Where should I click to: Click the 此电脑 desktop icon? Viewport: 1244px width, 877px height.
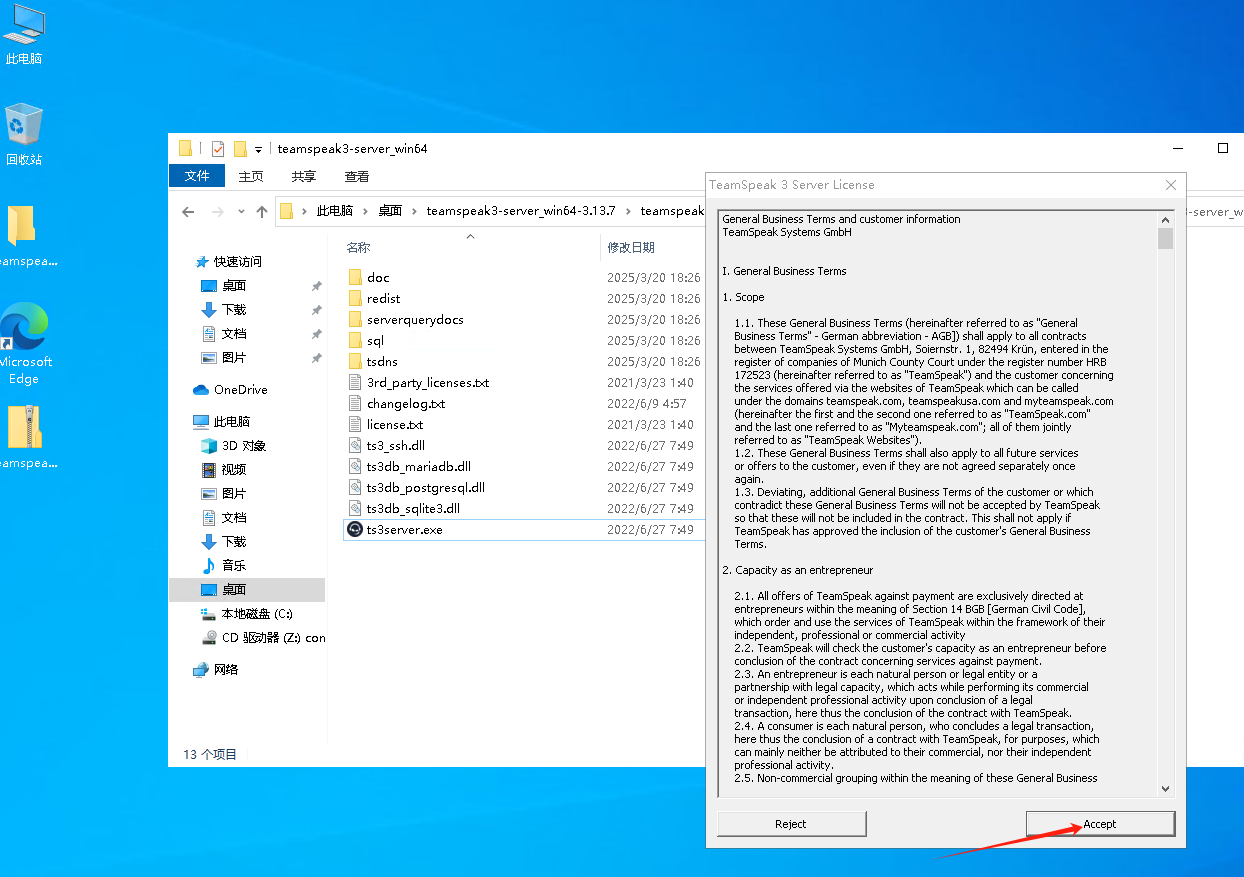click(x=24, y=36)
